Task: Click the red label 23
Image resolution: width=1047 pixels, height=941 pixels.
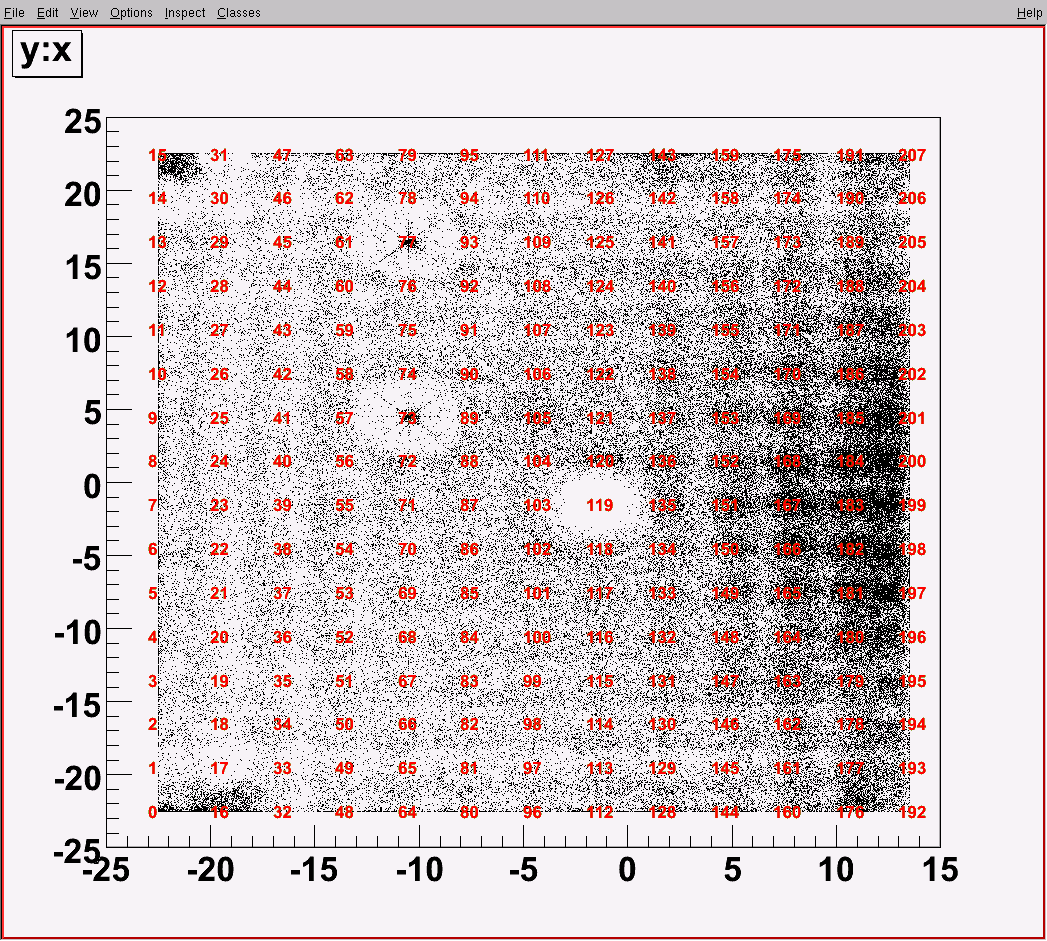Action: coord(219,506)
